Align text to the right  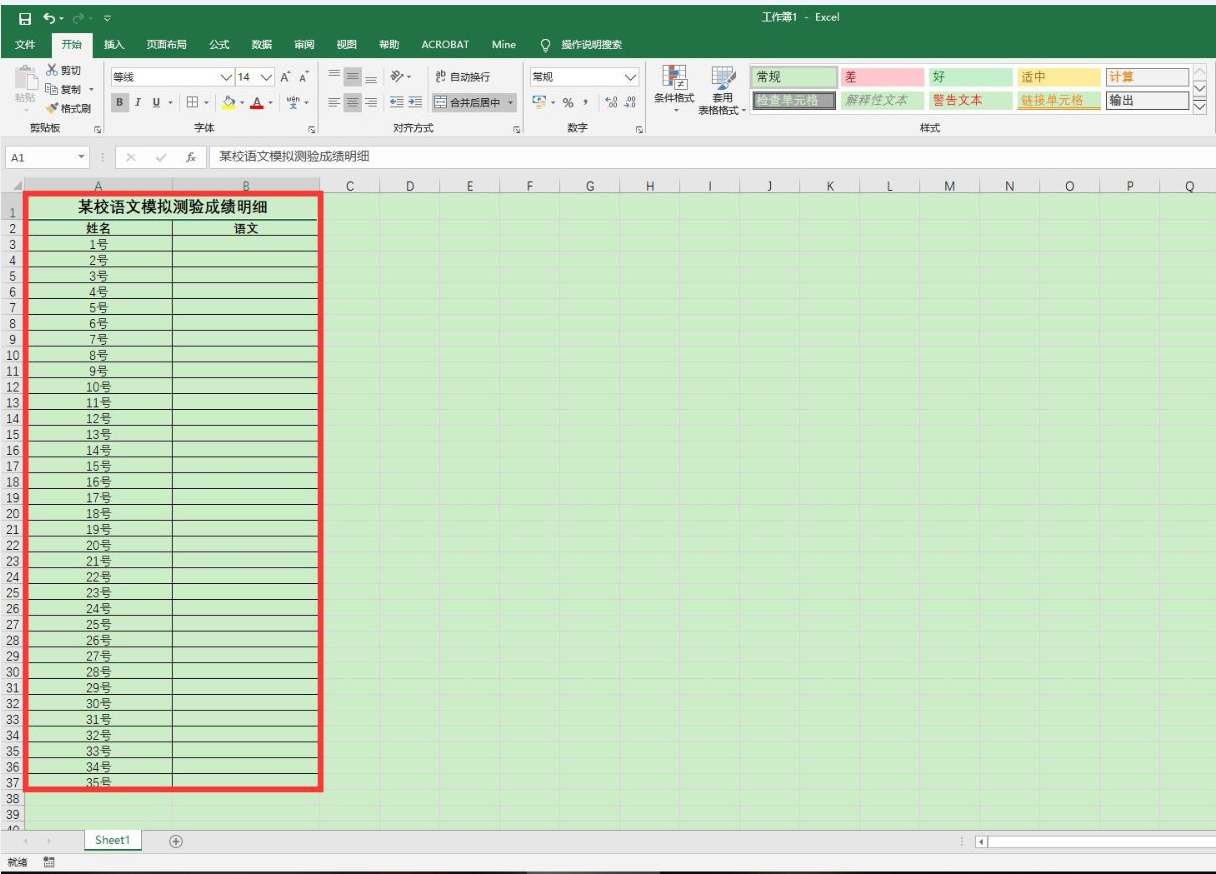pos(371,102)
